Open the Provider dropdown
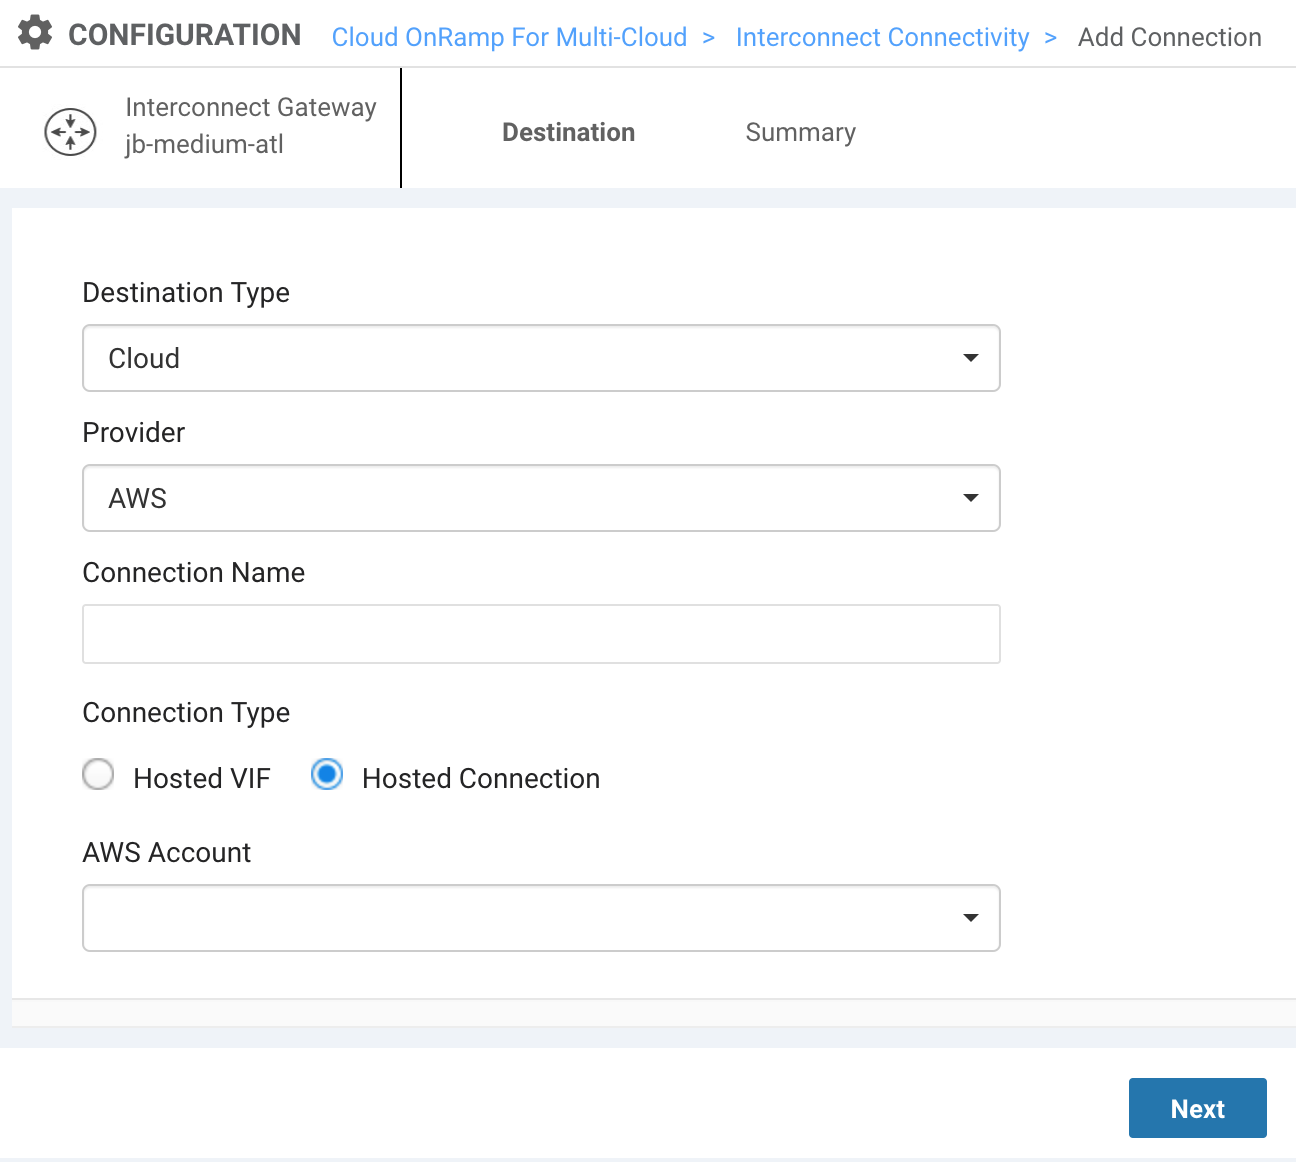The image size is (1296, 1162). (541, 498)
